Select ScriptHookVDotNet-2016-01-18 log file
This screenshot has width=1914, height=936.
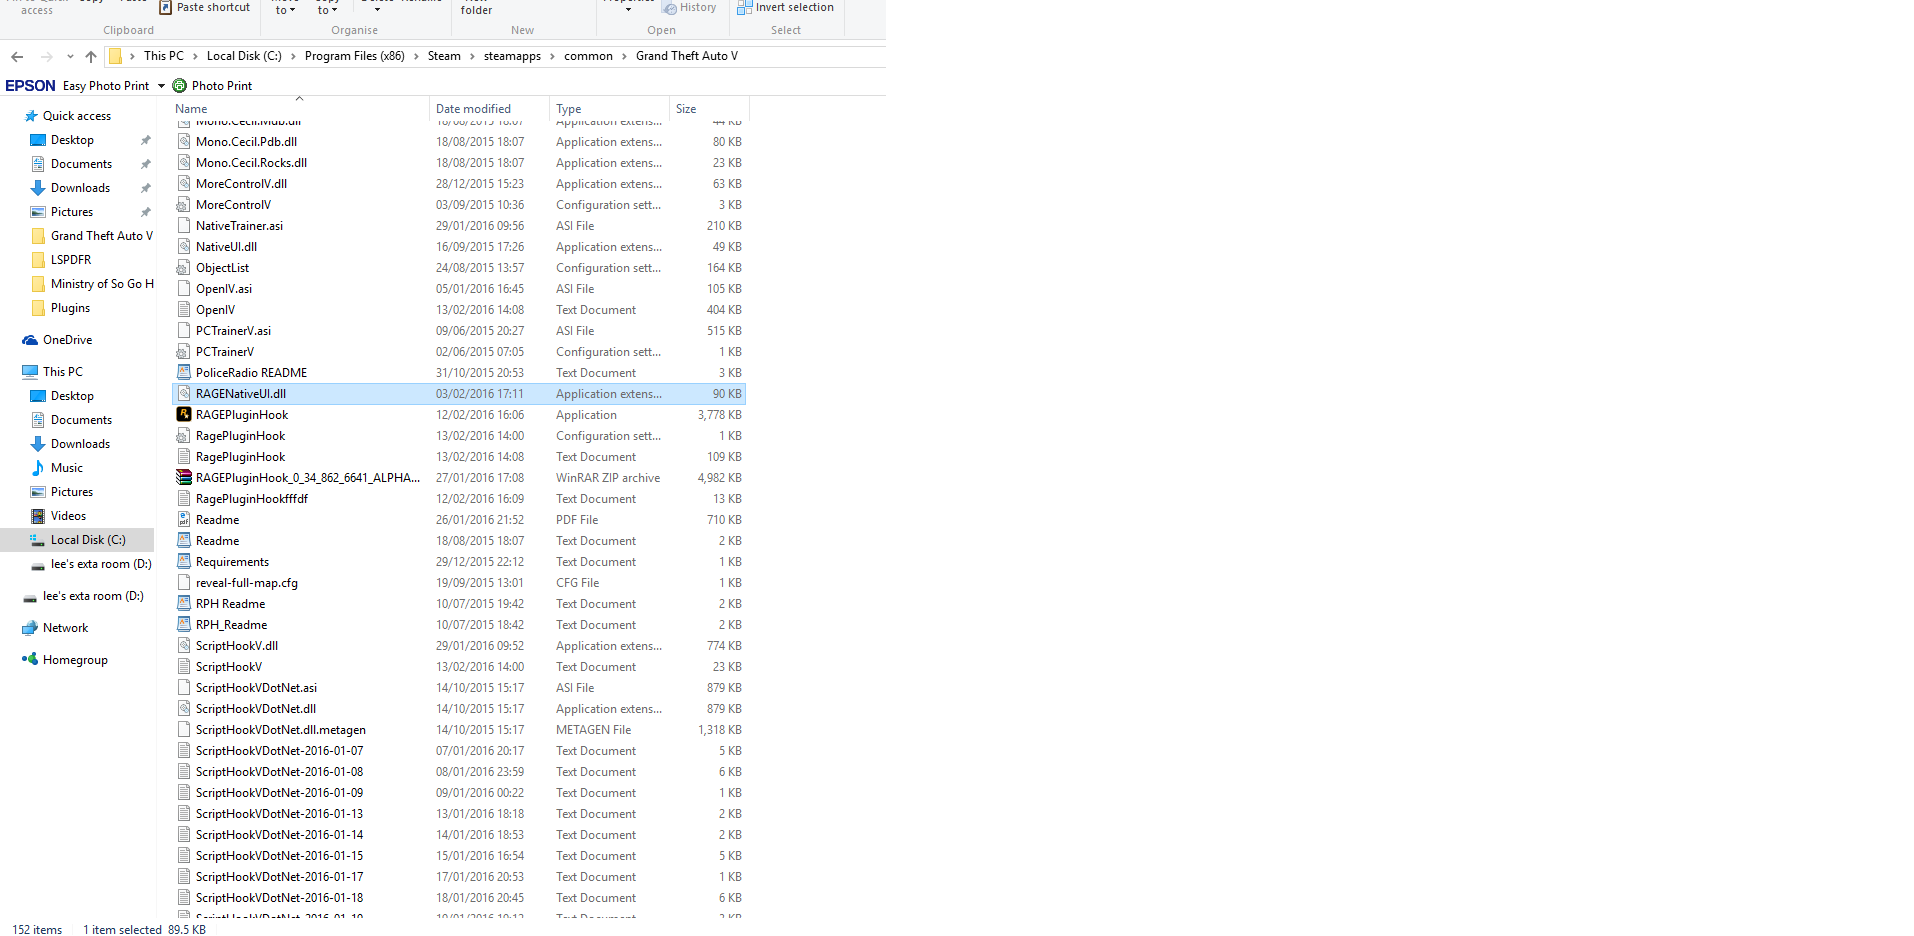coord(280,898)
